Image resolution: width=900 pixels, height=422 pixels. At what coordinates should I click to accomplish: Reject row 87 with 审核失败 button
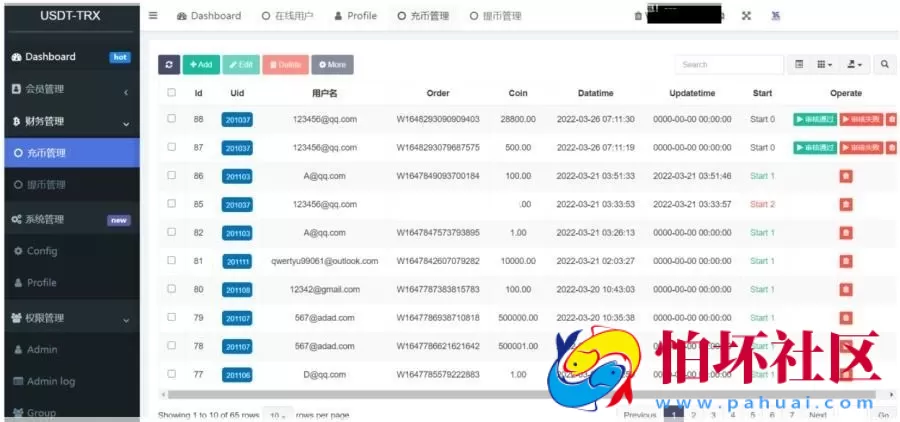(862, 148)
